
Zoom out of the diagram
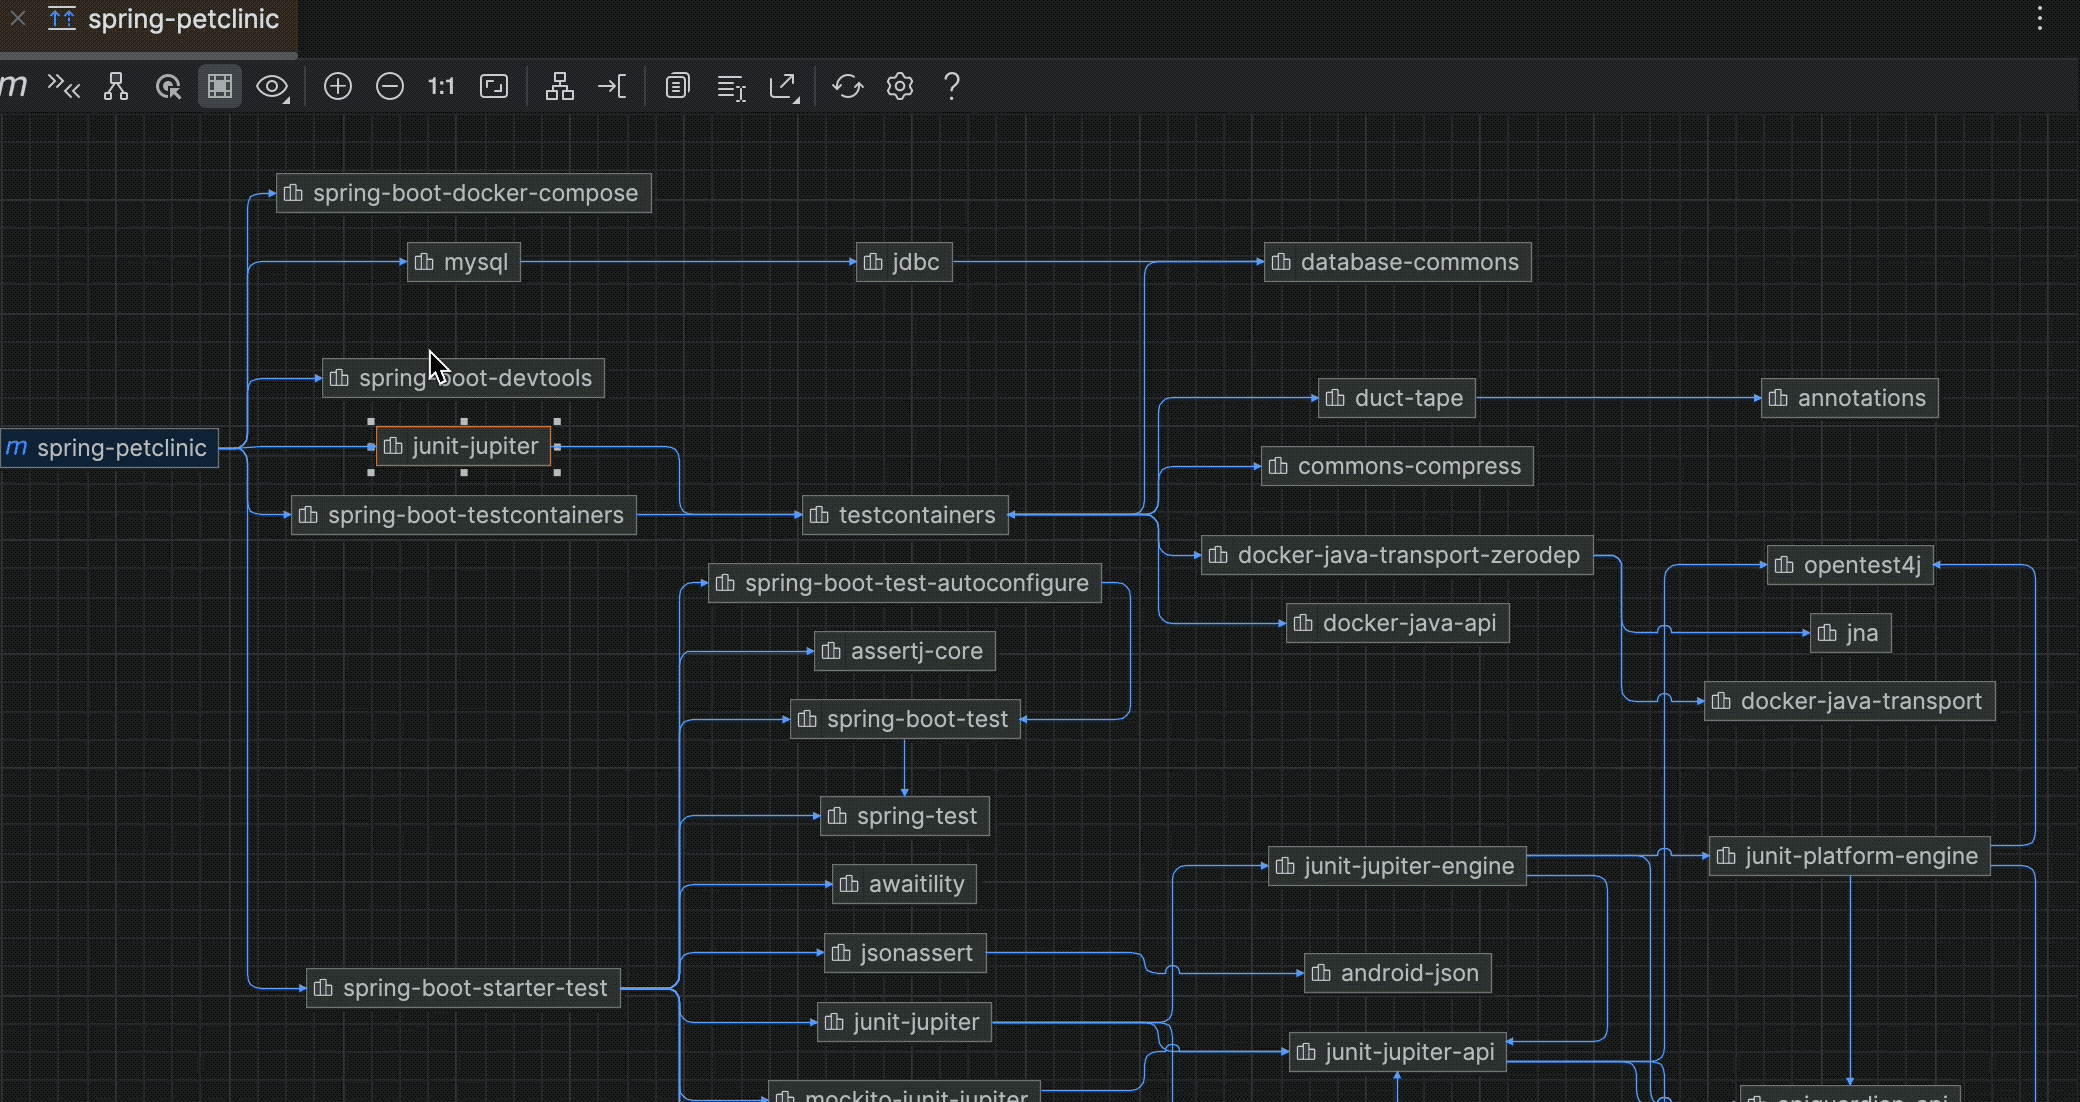390,87
